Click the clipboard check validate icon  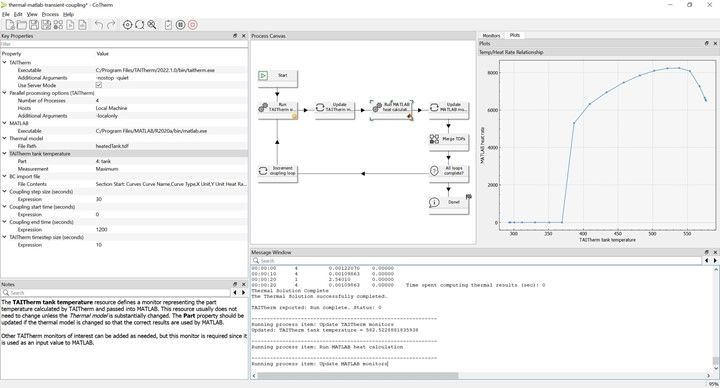point(168,25)
